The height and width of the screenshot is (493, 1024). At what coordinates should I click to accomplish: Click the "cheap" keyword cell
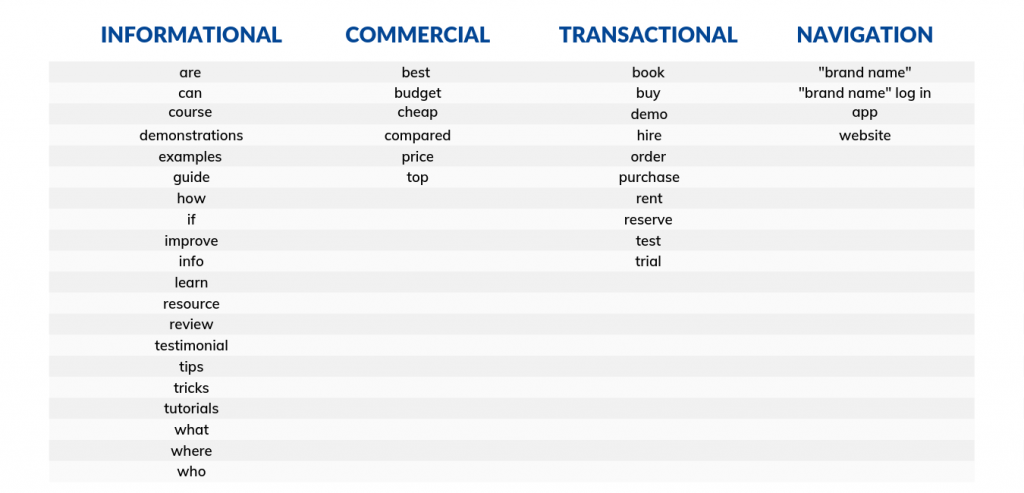coord(417,112)
